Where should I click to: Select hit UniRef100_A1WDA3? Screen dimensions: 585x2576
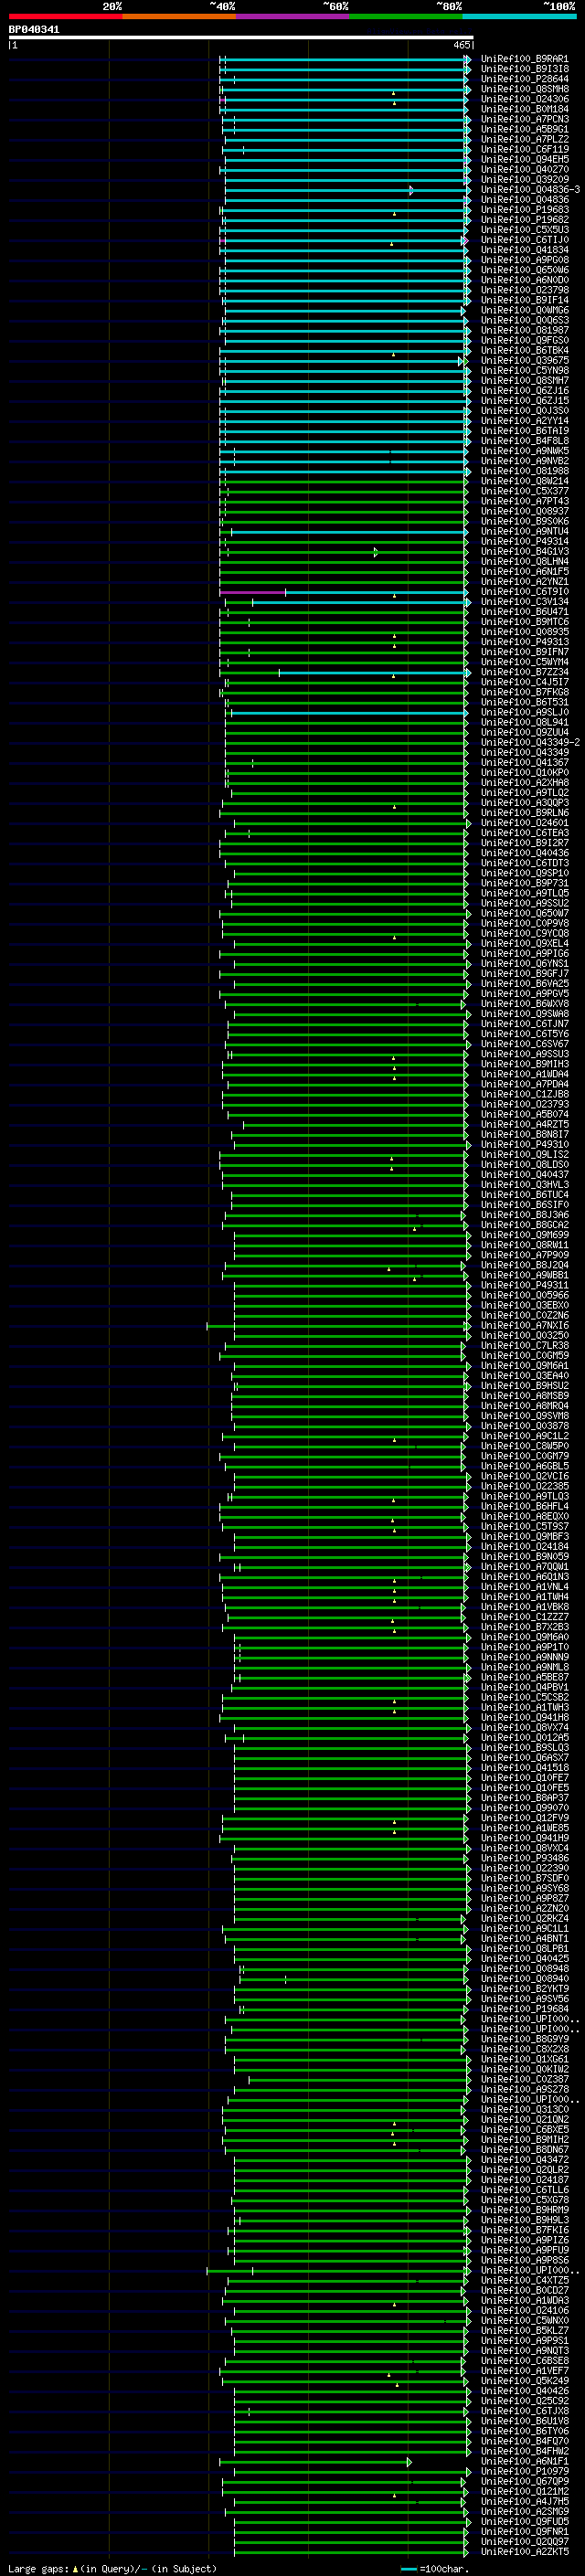point(524,2301)
